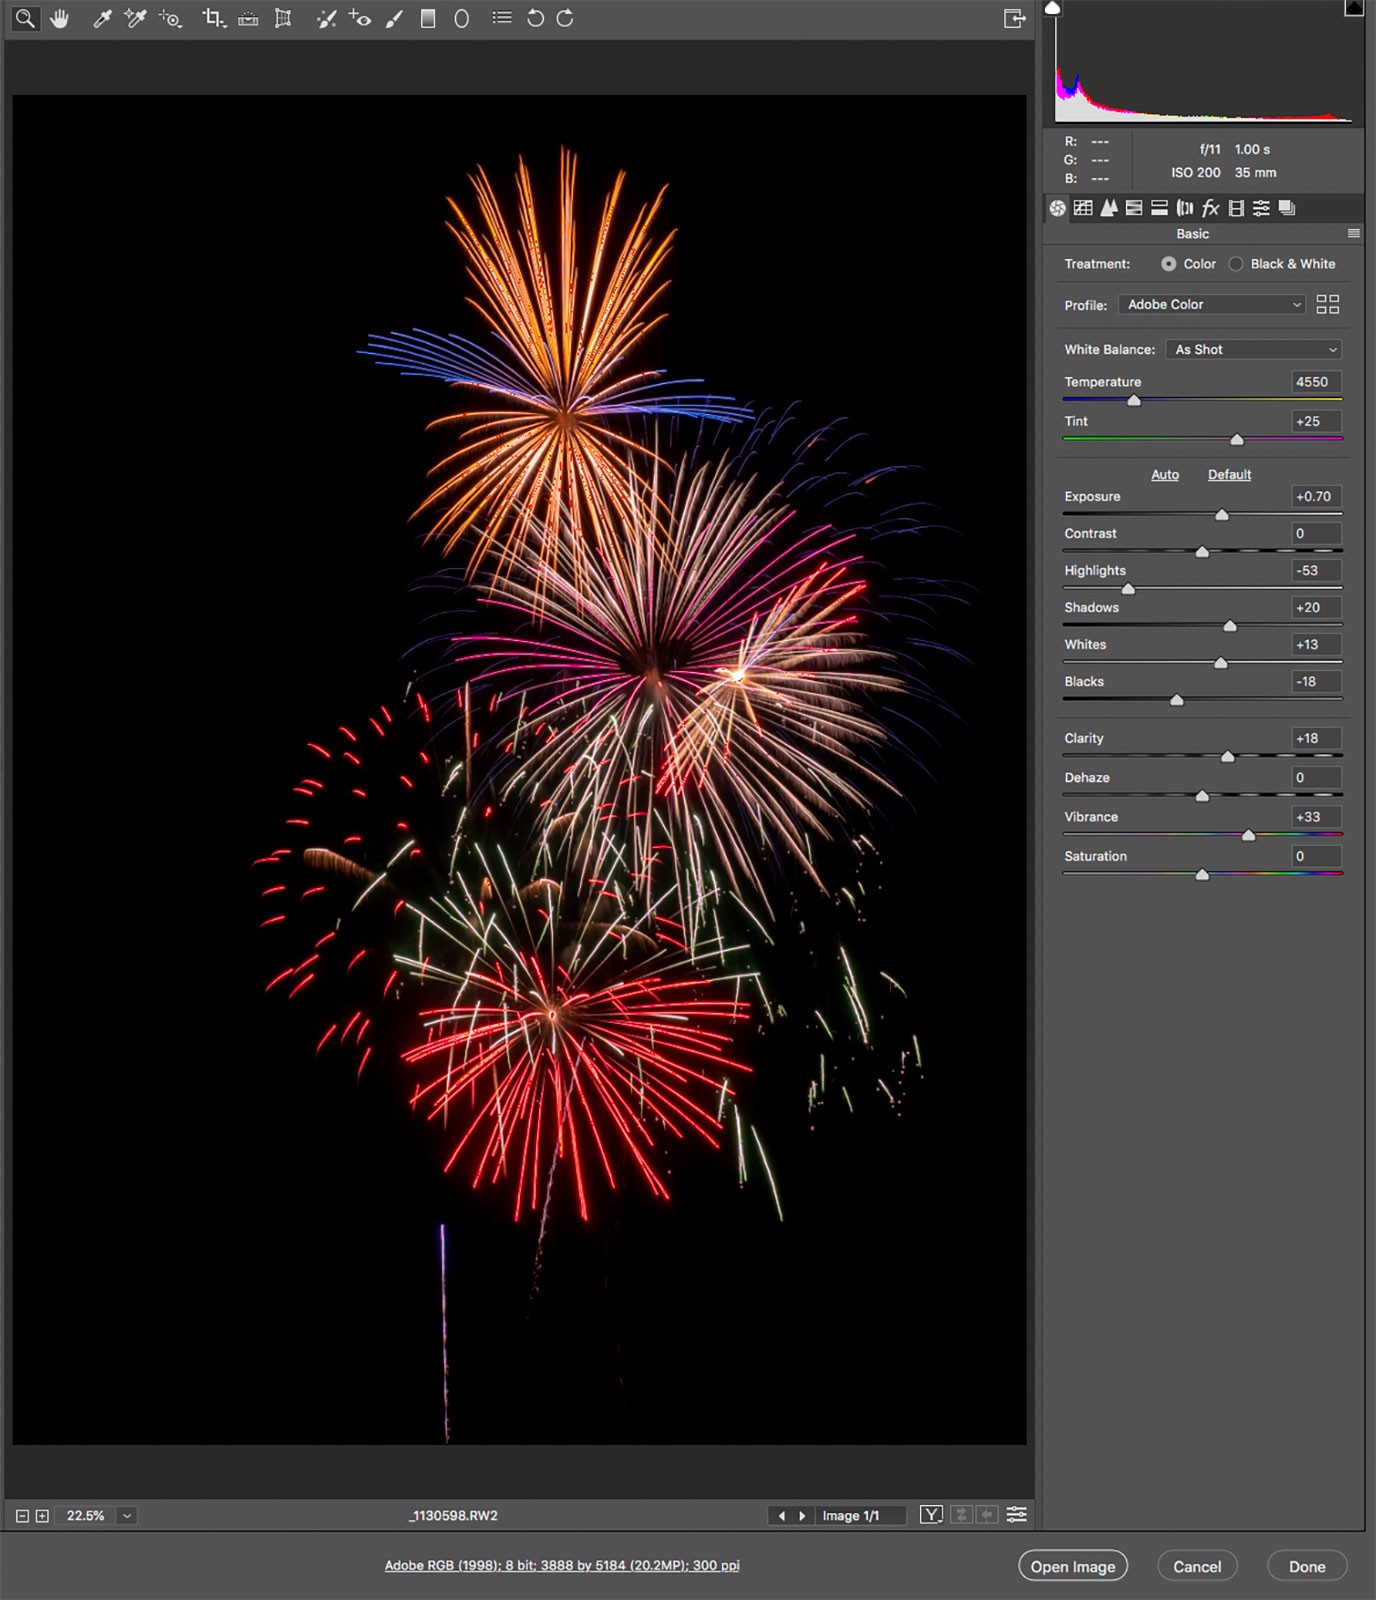Select the White Balance eyedropper tool
1376x1600 pixels.
coord(102,19)
